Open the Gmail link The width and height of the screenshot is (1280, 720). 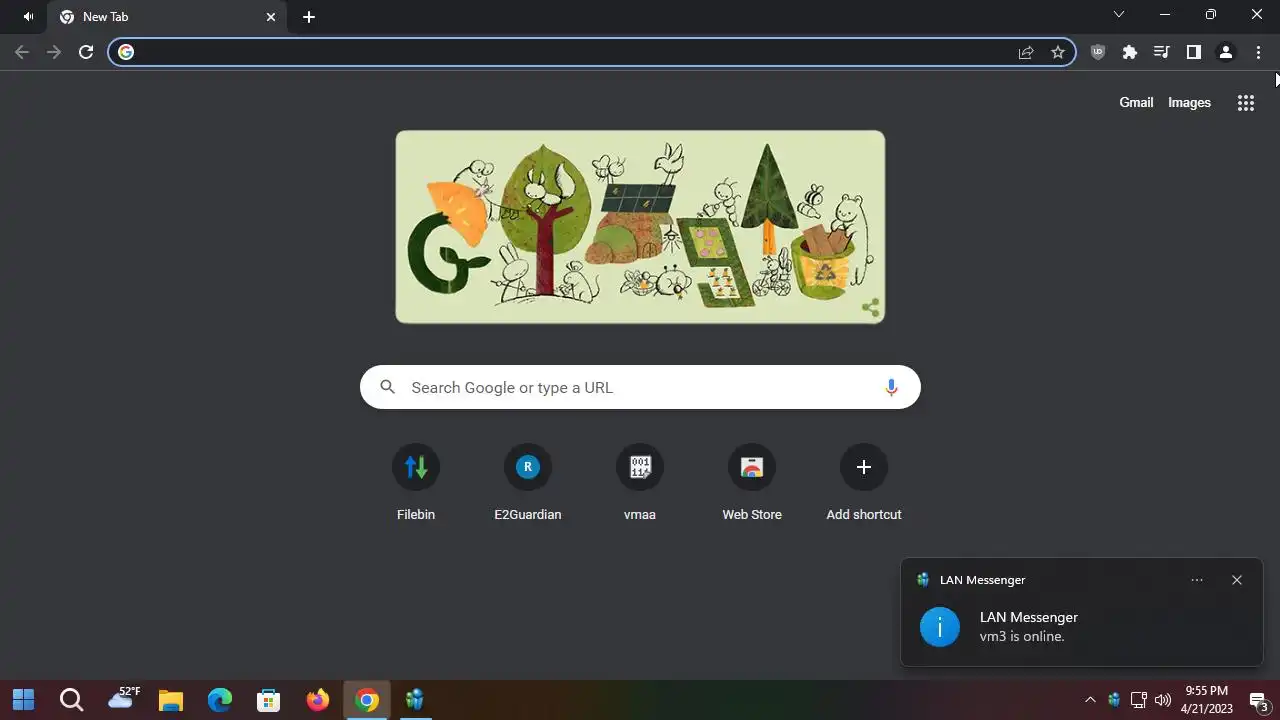click(x=1136, y=102)
